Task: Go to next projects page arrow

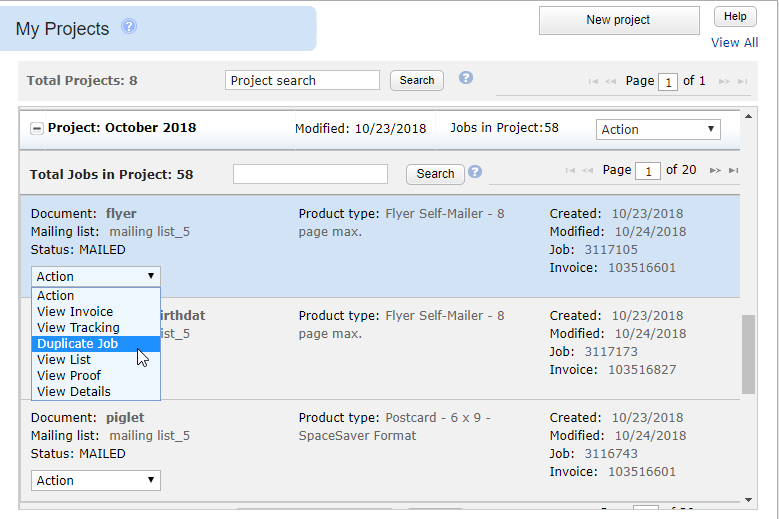Action: coord(723,81)
